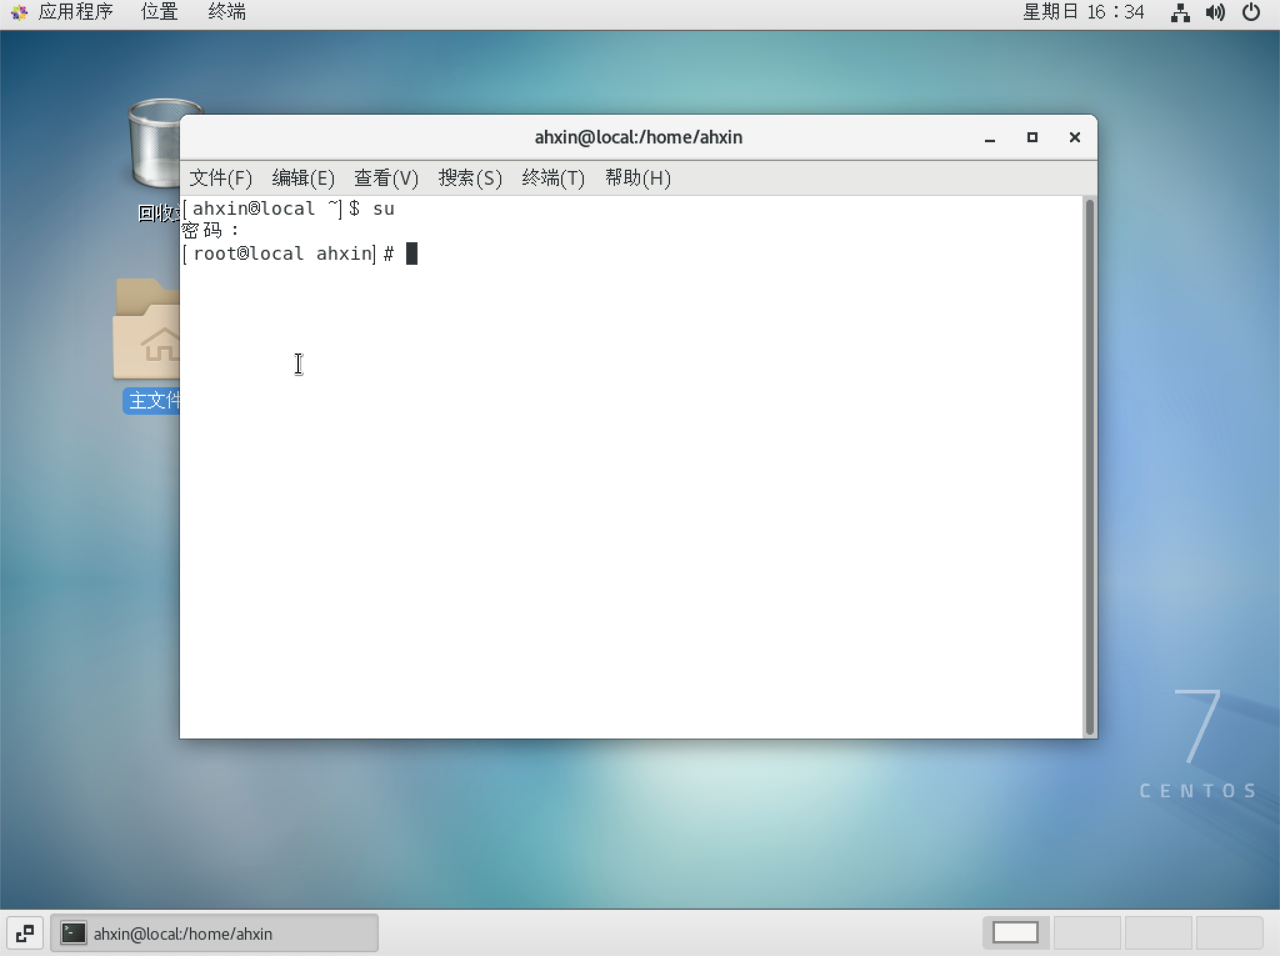This screenshot has height=956, width=1280.
Task: Open the 终端 app menu in top bar
Action: click(x=227, y=12)
